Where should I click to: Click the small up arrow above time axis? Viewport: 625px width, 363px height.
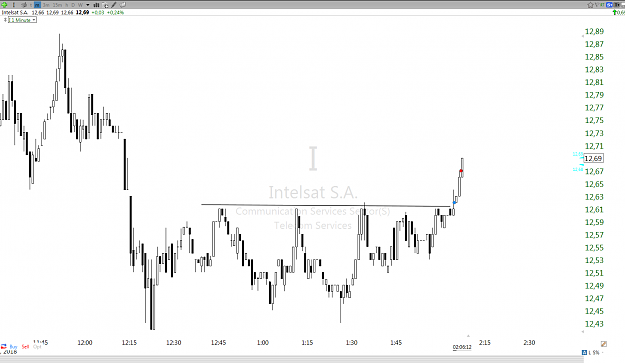click(468, 336)
